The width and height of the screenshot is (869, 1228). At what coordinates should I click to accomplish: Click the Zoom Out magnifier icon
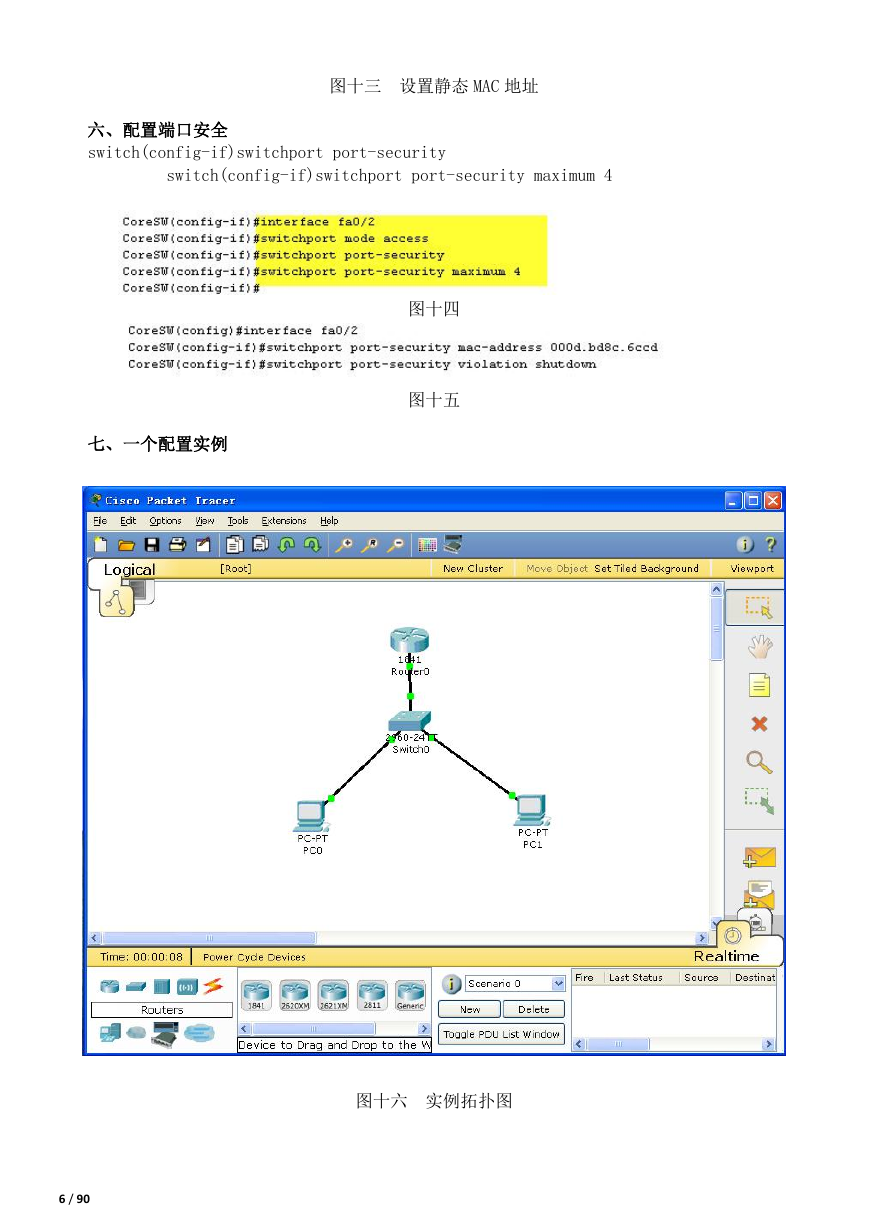click(396, 545)
